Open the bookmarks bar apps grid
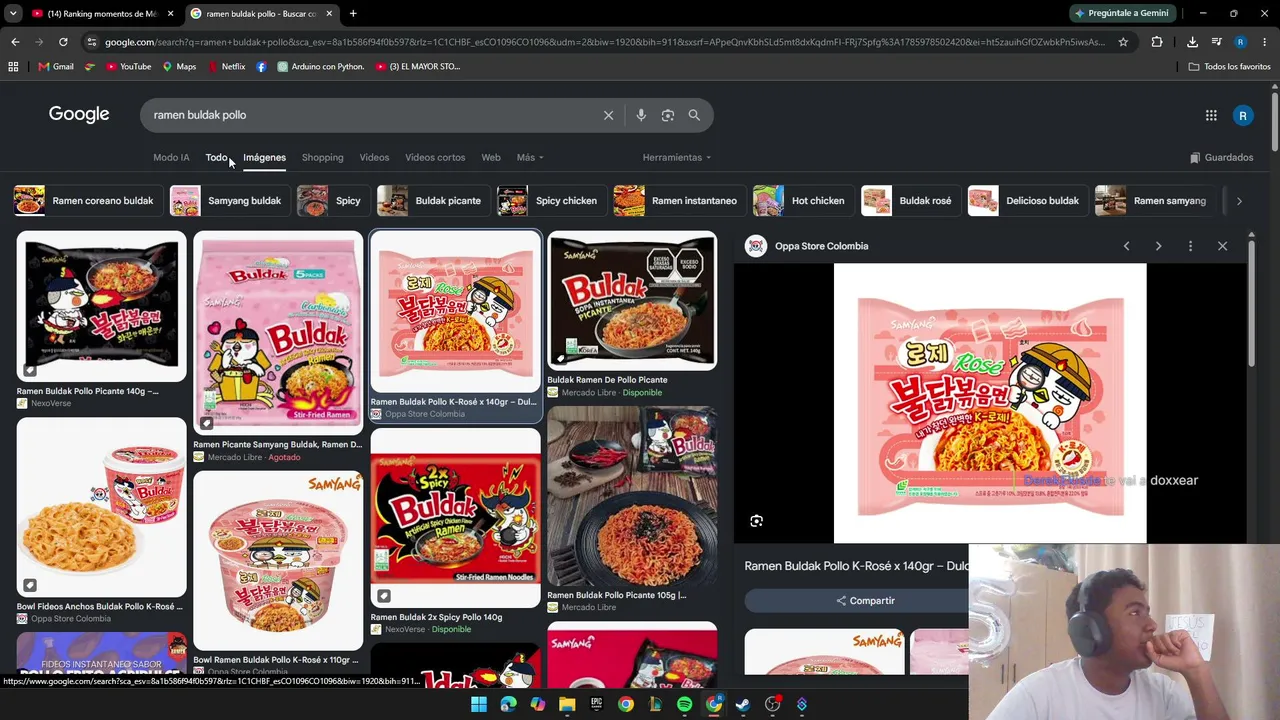The width and height of the screenshot is (1280, 720). [x=13, y=67]
